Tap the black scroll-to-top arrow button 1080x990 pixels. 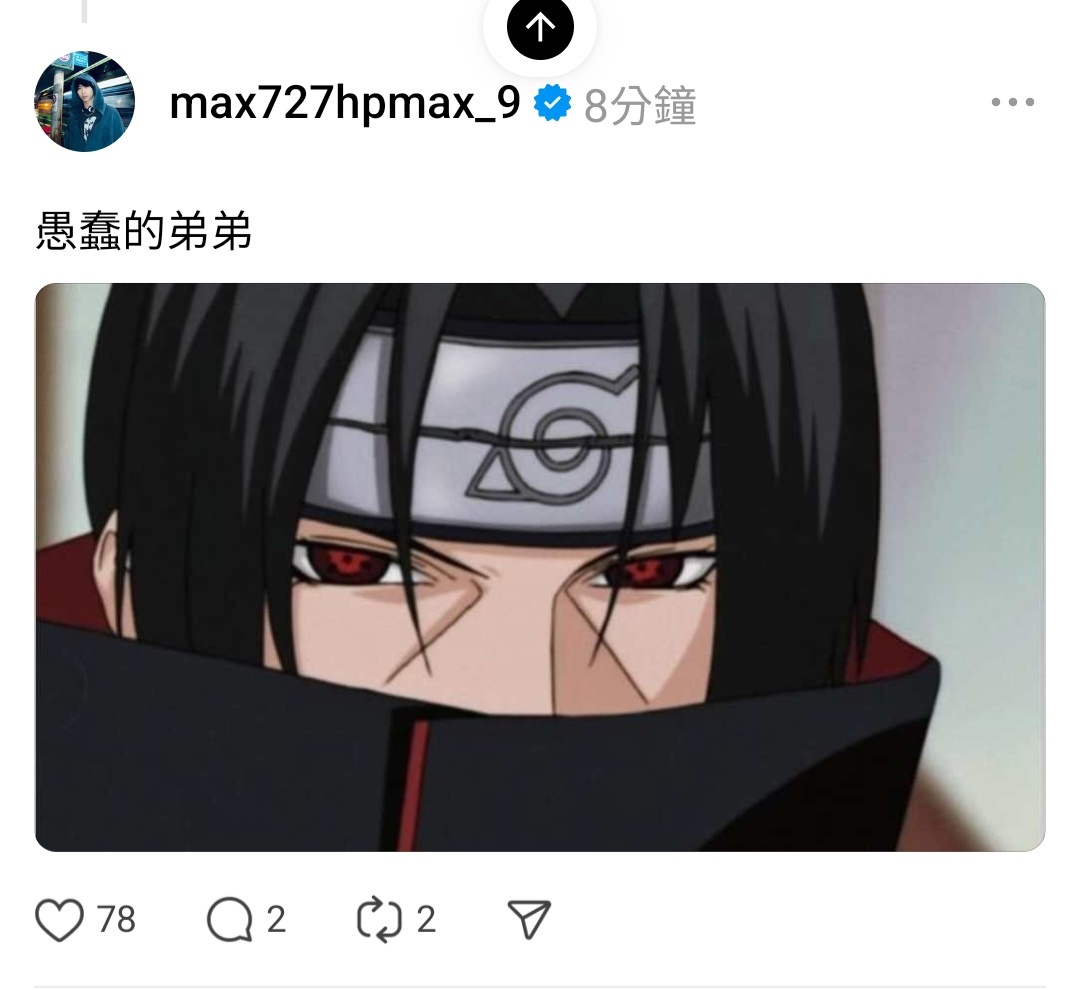click(x=540, y=28)
